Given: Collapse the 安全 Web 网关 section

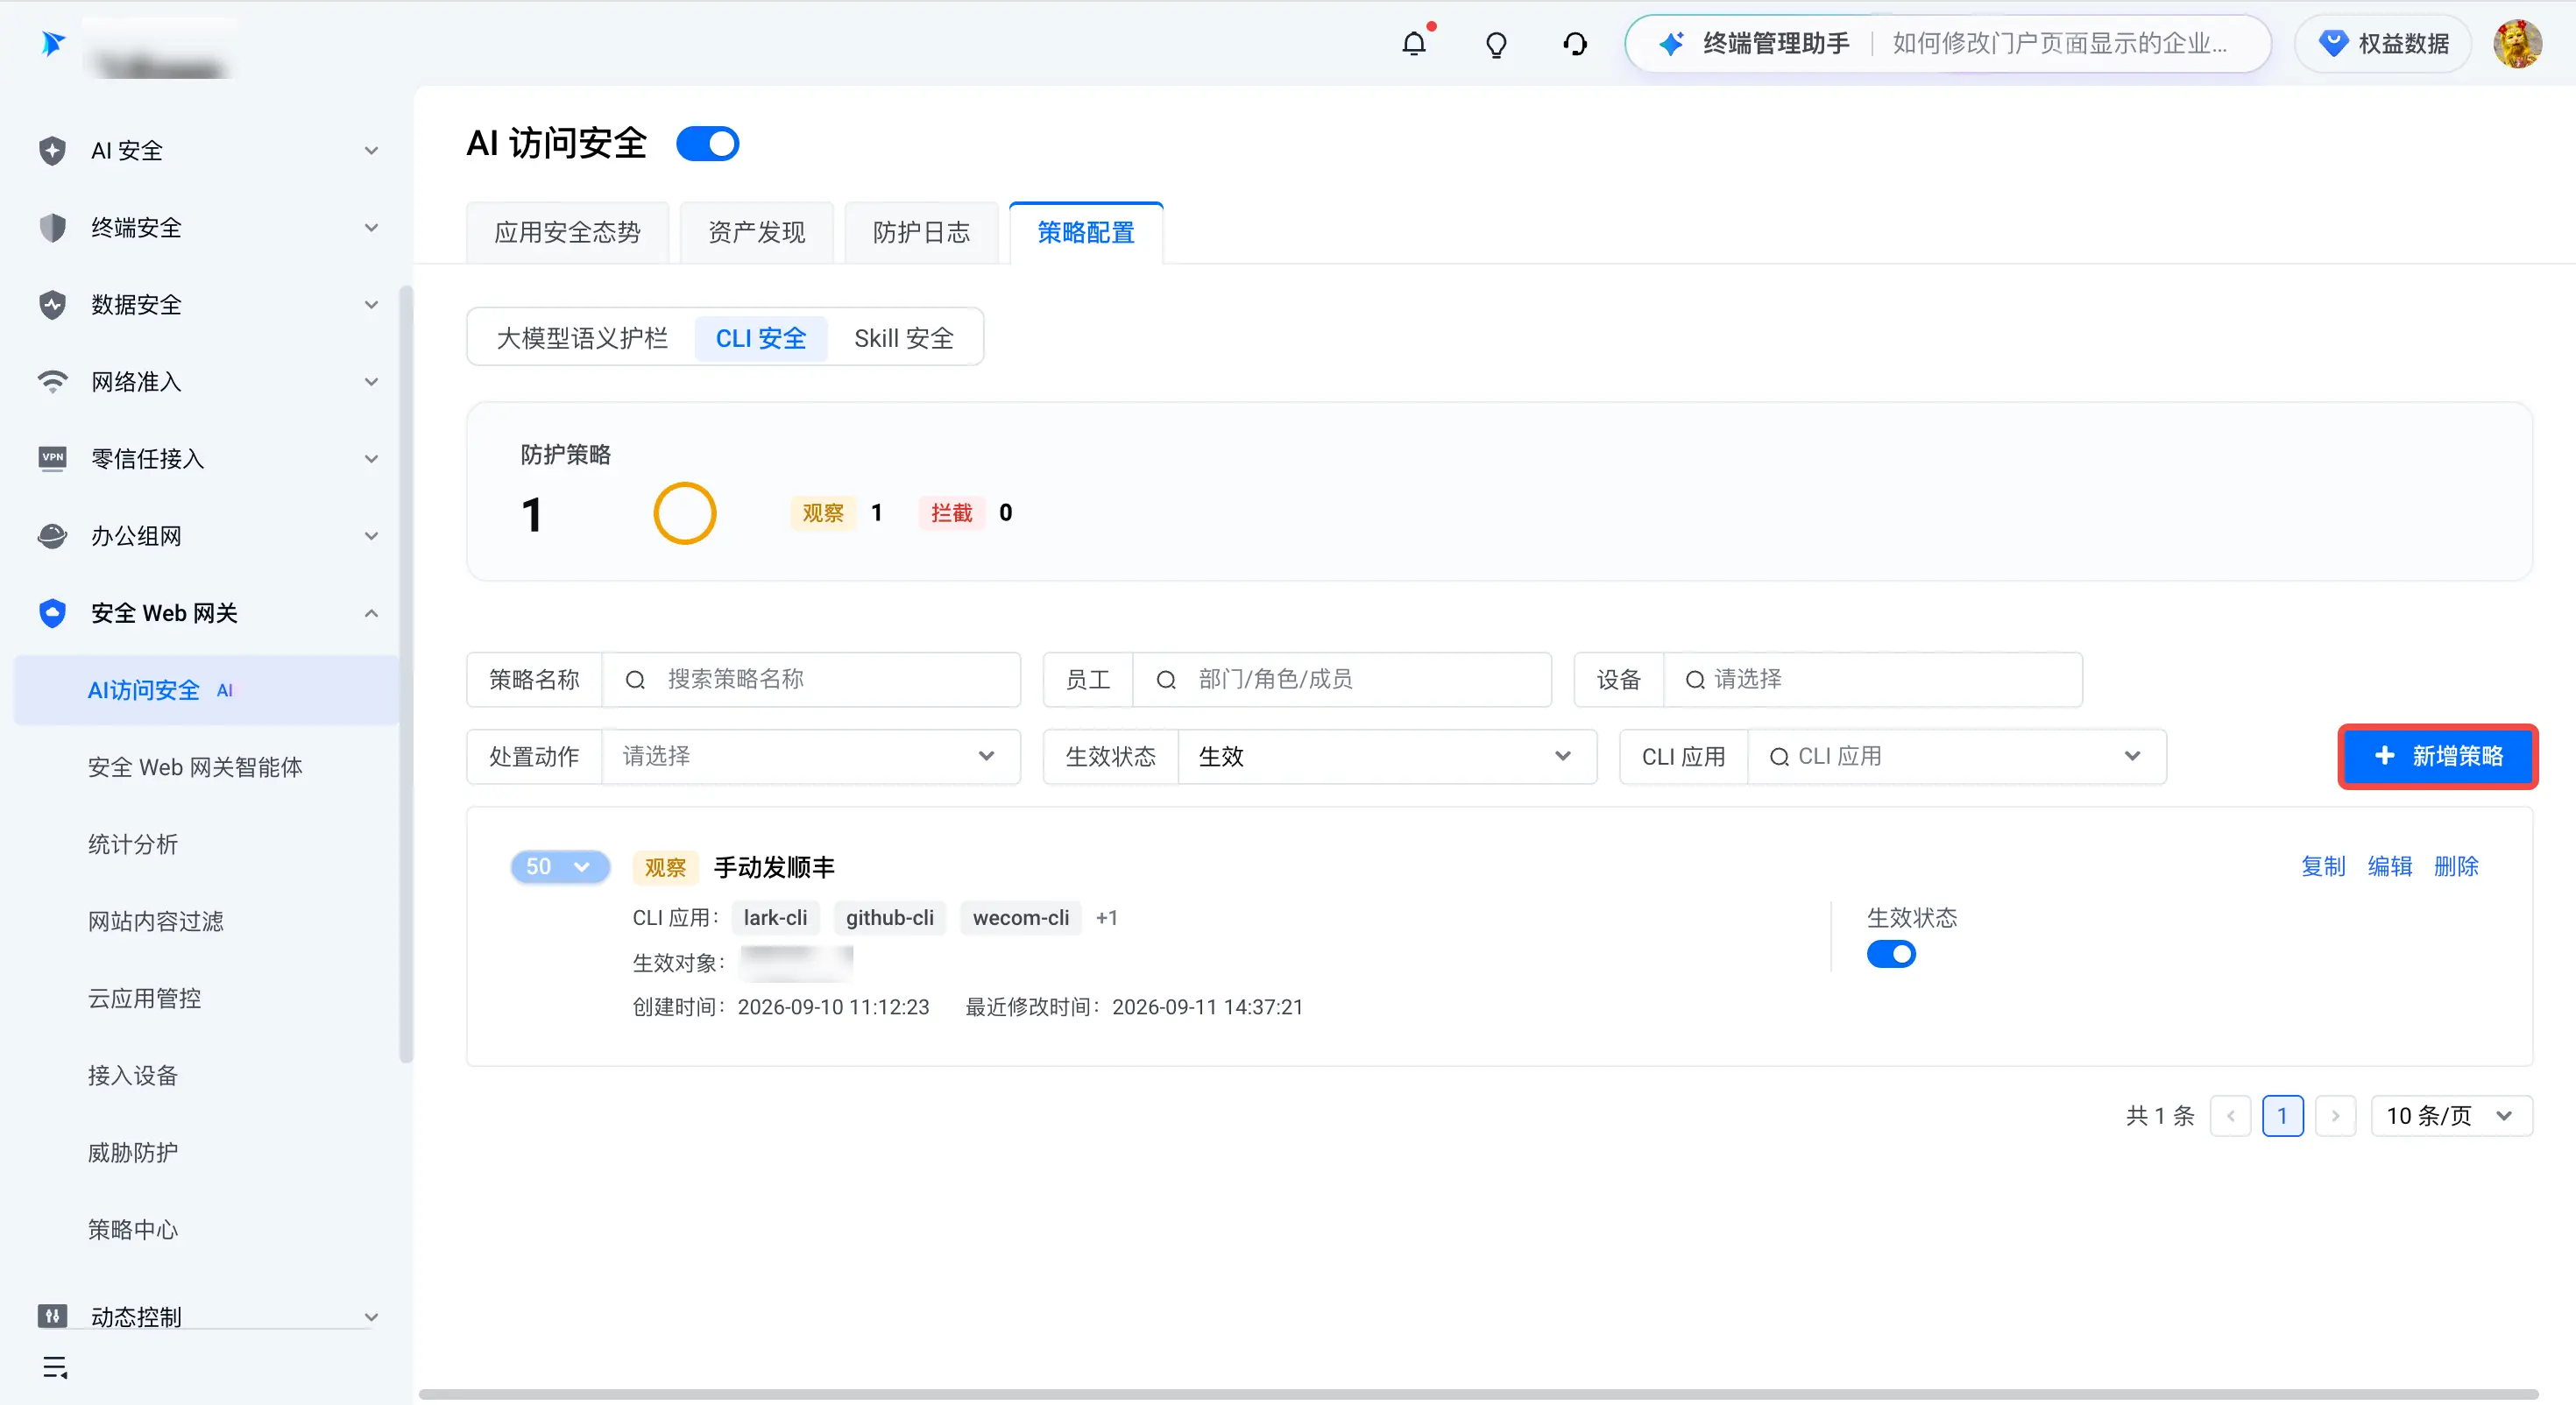Looking at the screenshot, I should coord(371,613).
